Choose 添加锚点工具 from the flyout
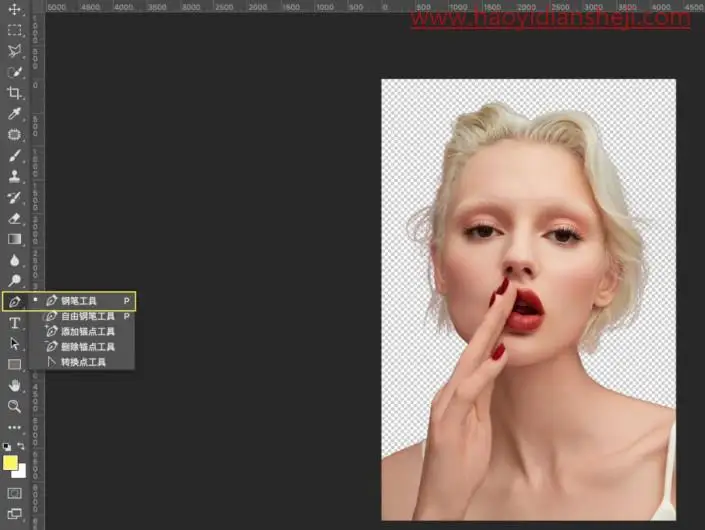Screen dimensions: 705x530 point(82,332)
